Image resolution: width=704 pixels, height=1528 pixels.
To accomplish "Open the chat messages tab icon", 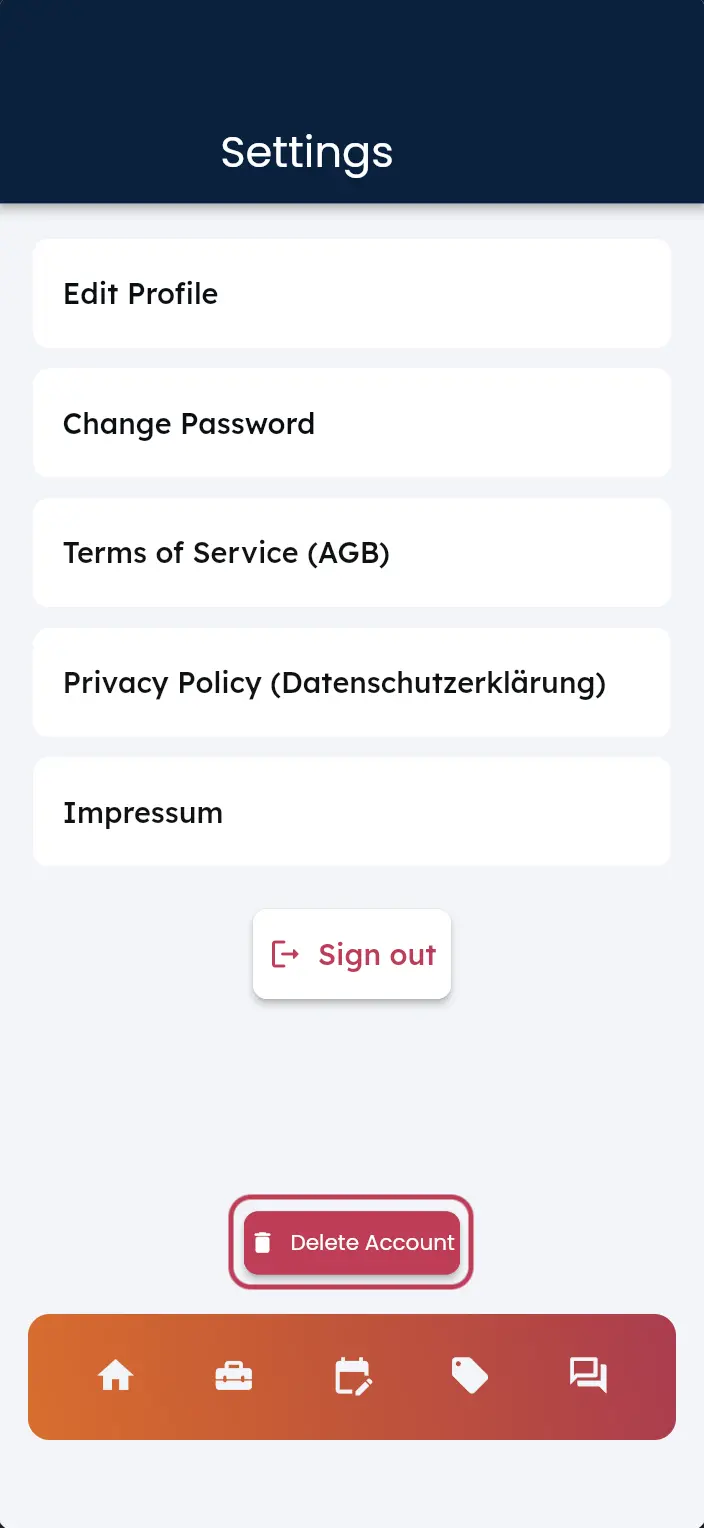I will [x=588, y=1376].
